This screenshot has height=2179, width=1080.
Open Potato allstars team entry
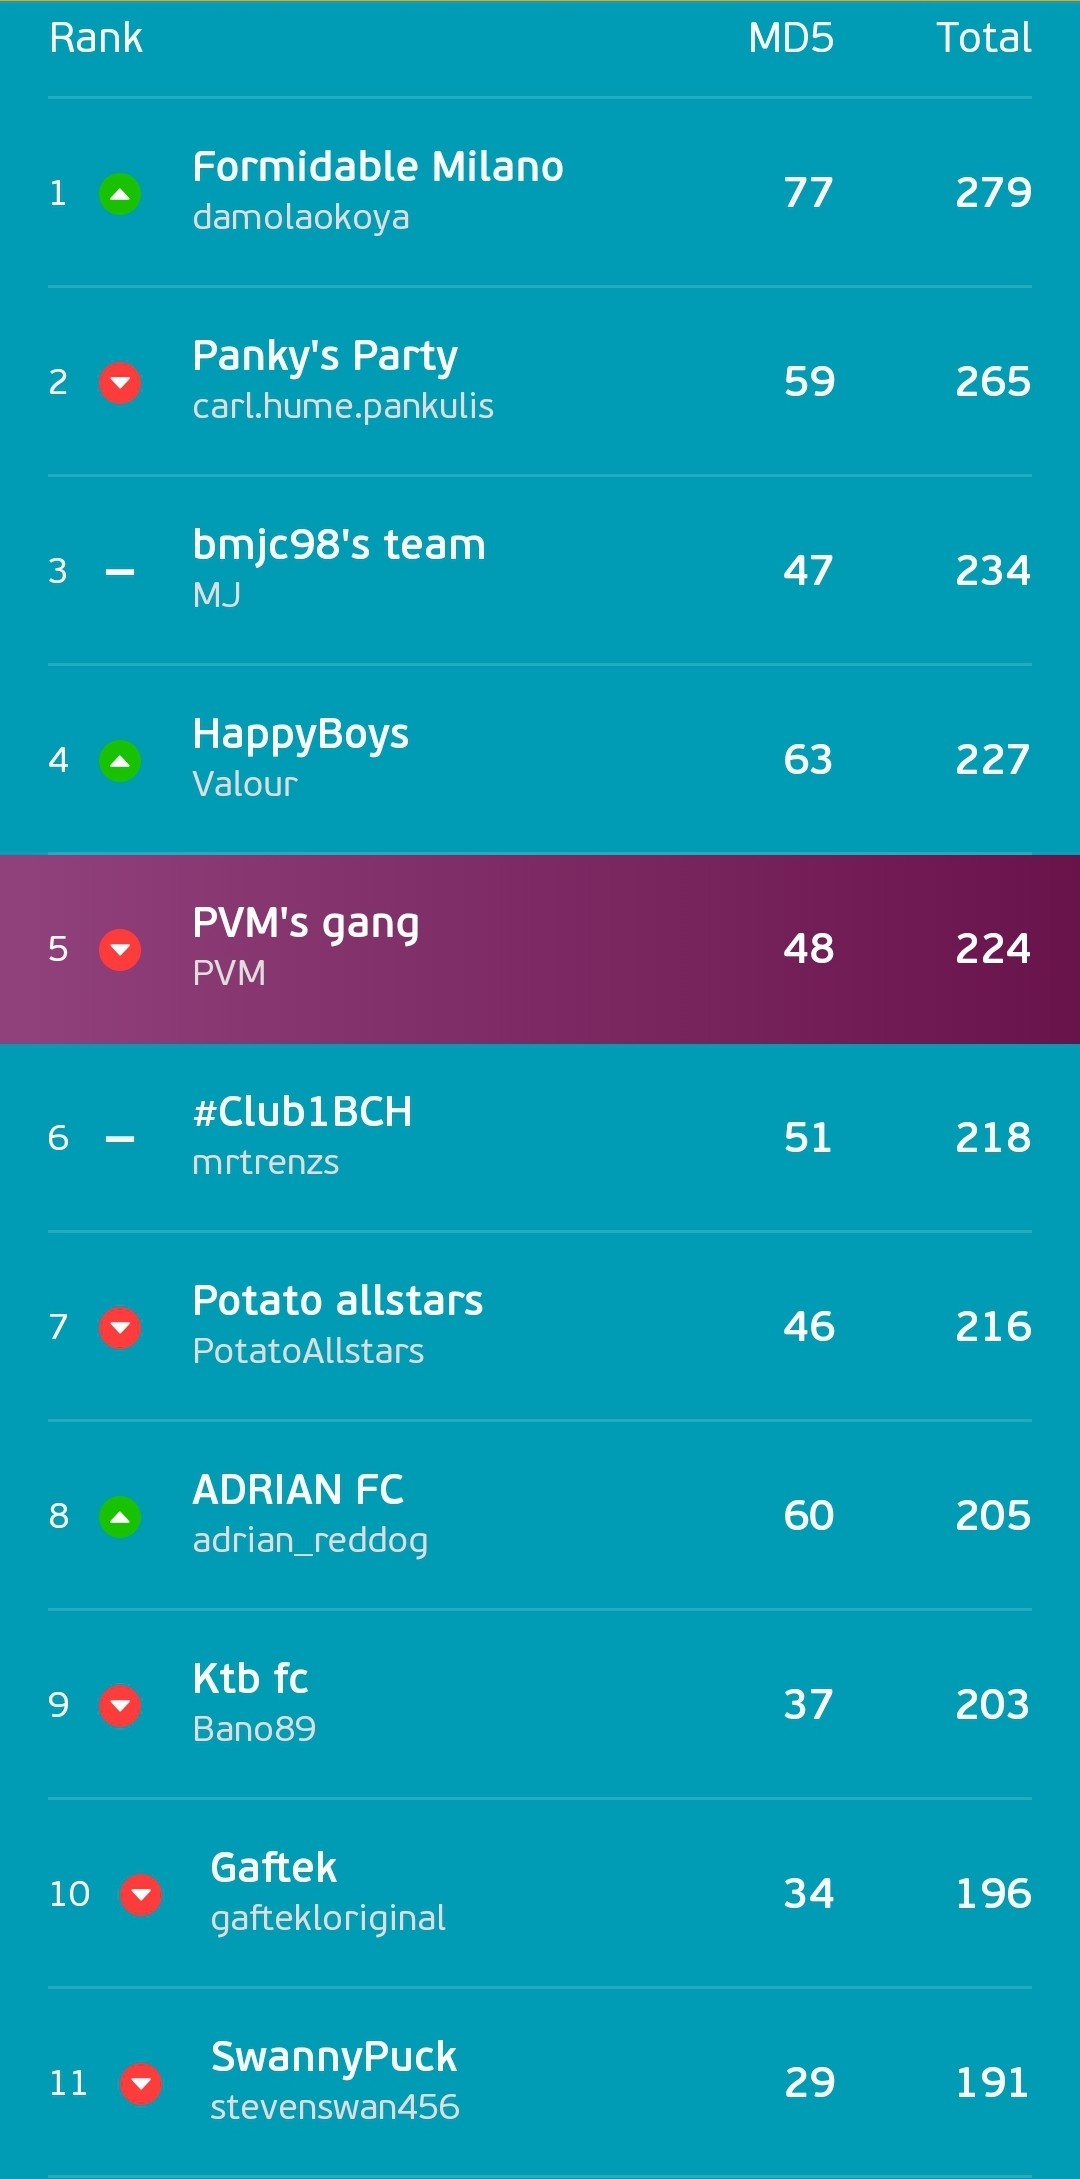tap(540, 1326)
